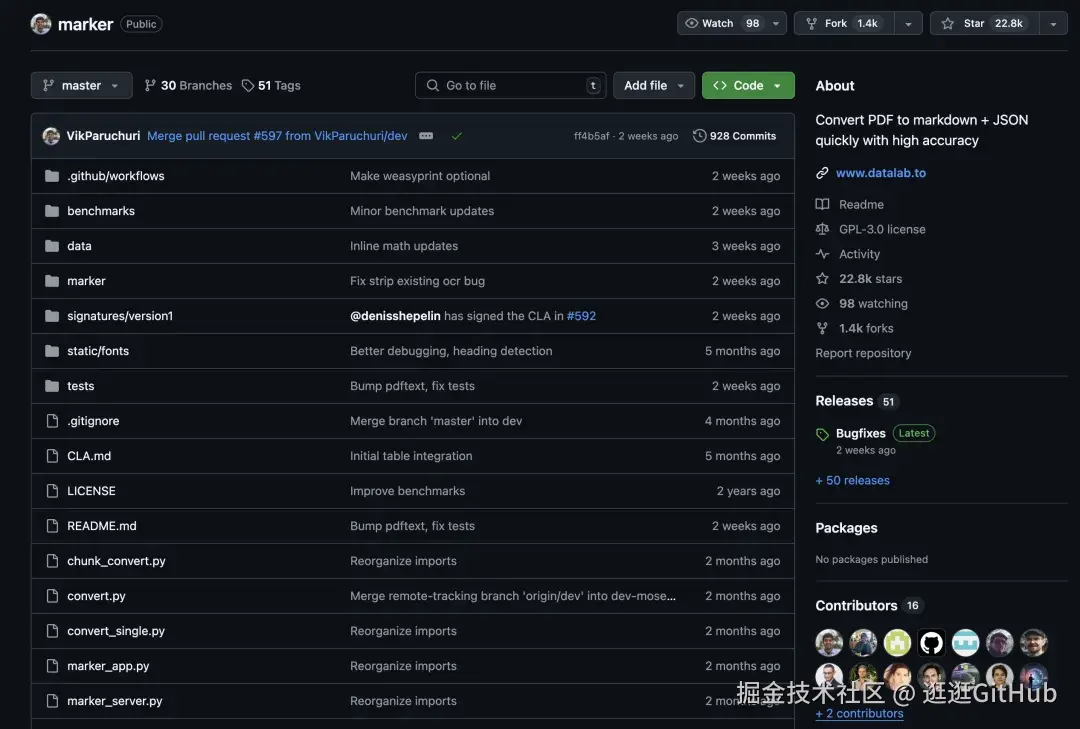Screen dimensions: 1080x729
Task: Click the Readme book icon
Action: pyautogui.click(x=822, y=204)
